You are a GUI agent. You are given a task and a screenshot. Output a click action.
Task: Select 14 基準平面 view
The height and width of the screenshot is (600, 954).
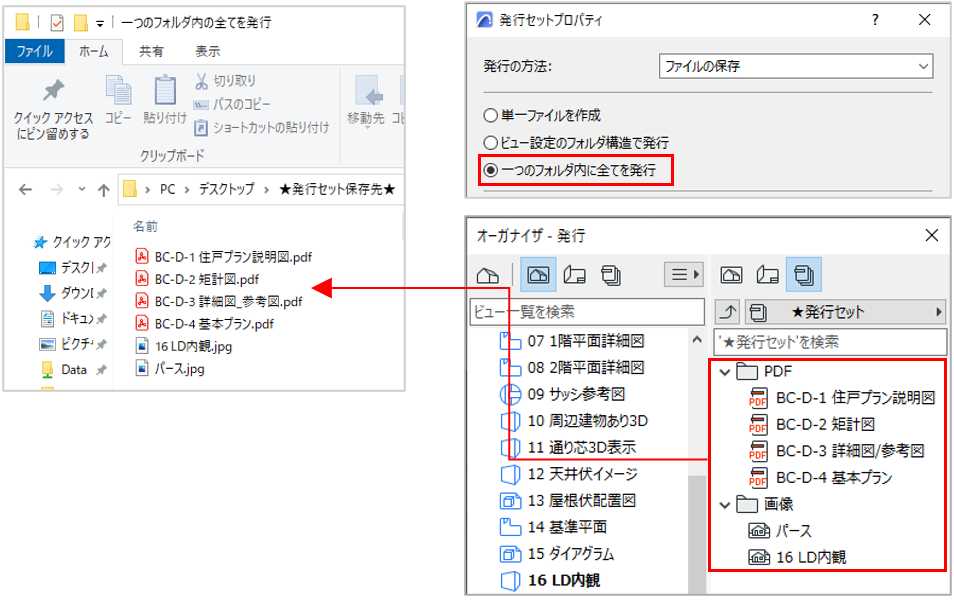coord(553,527)
